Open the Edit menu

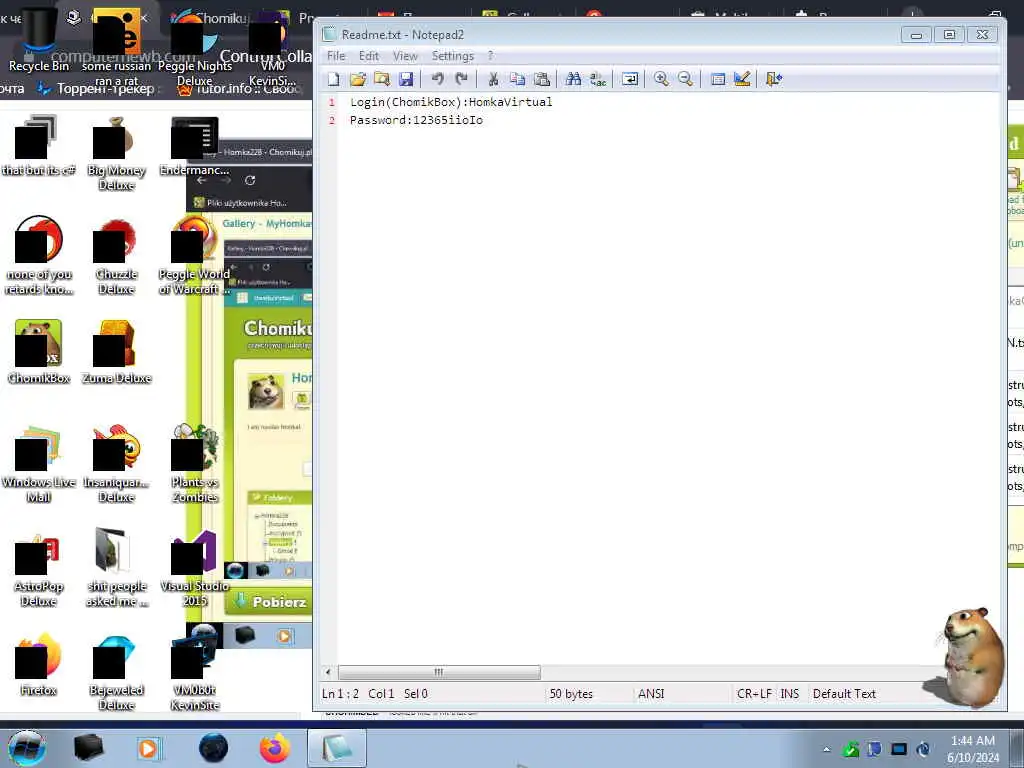tap(369, 56)
